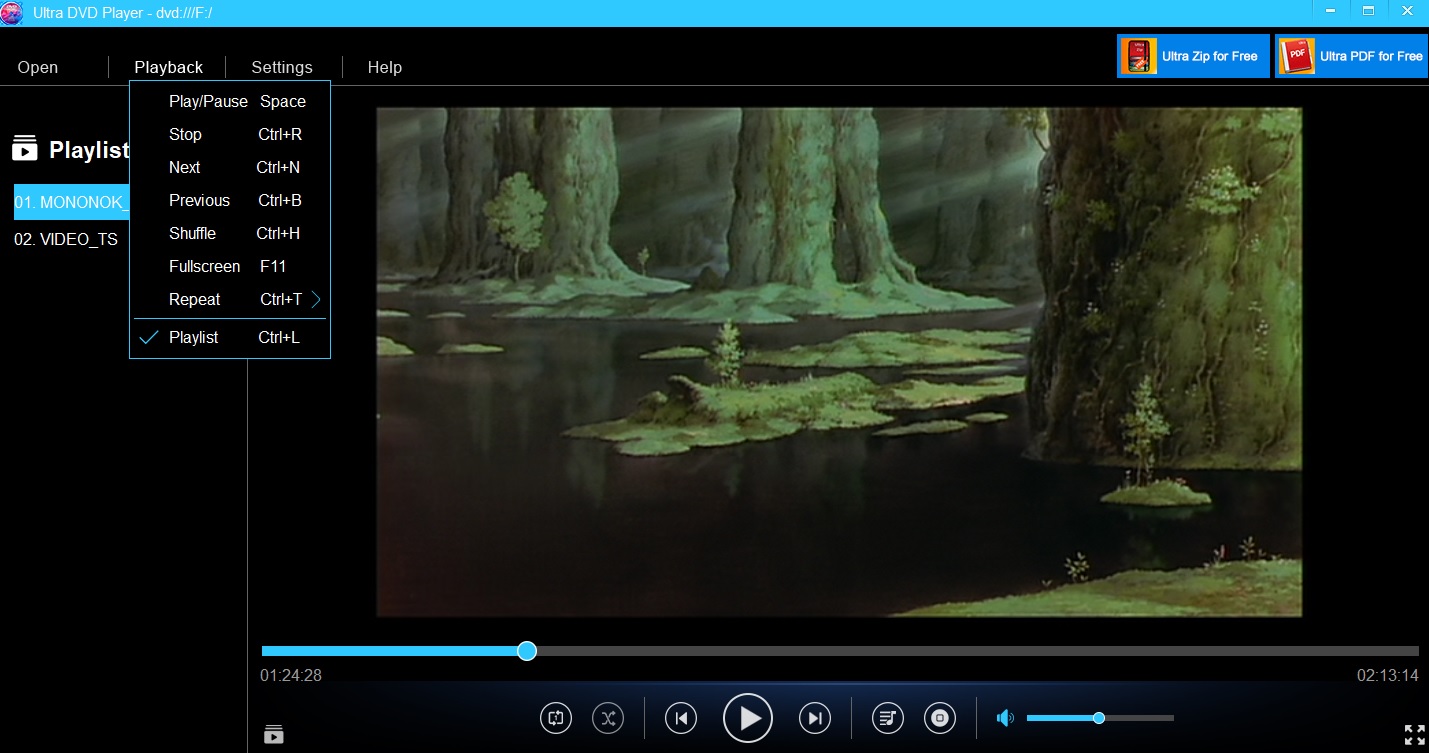Image resolution: width=1429 pixels, height=753 pixels.
Task: Choose Stop in the Playback menu
Action: tap(230, 134)
